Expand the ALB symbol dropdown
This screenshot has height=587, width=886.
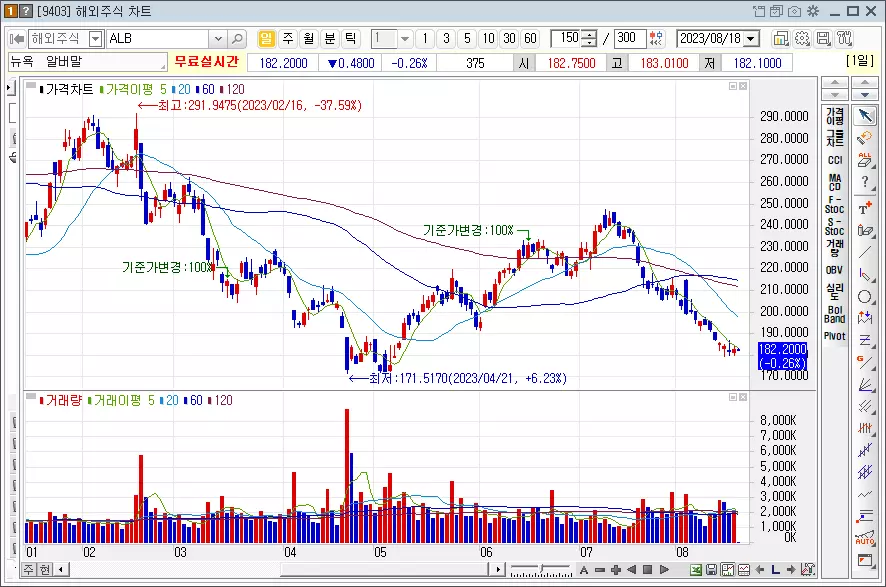pyautogui.click(x=218, y=39)
